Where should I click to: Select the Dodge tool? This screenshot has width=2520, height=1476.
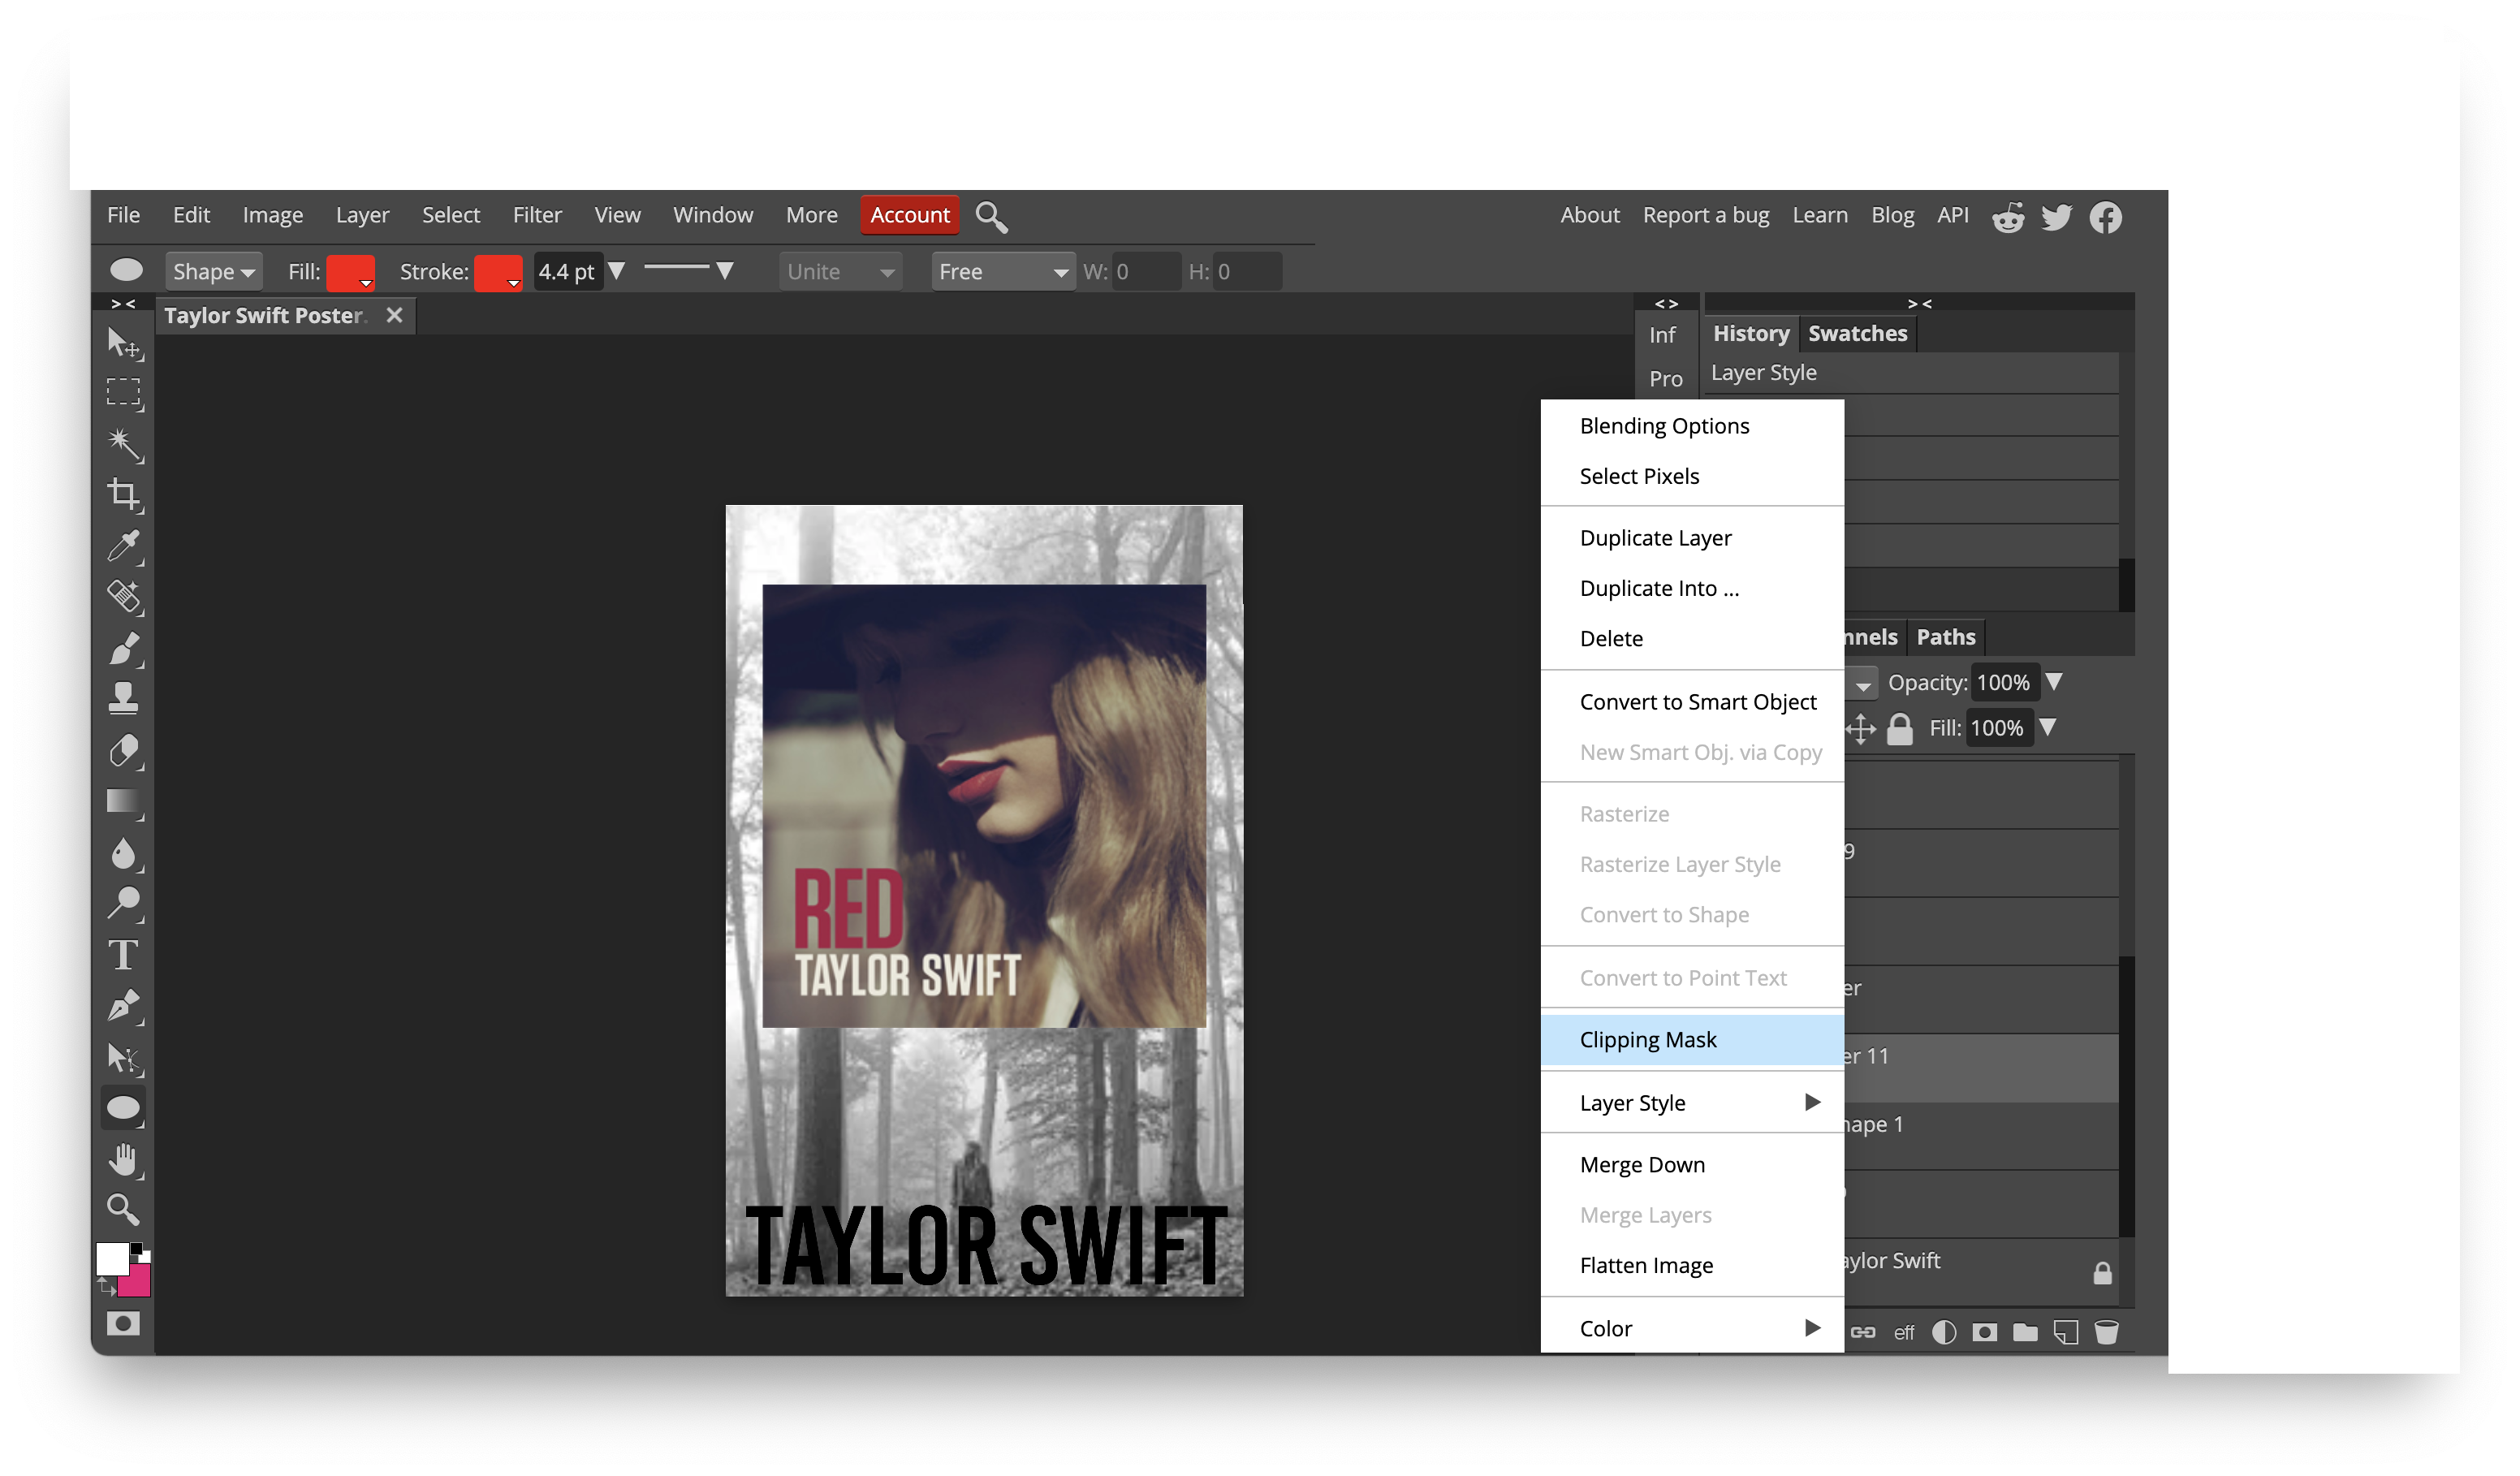[124, 904]
